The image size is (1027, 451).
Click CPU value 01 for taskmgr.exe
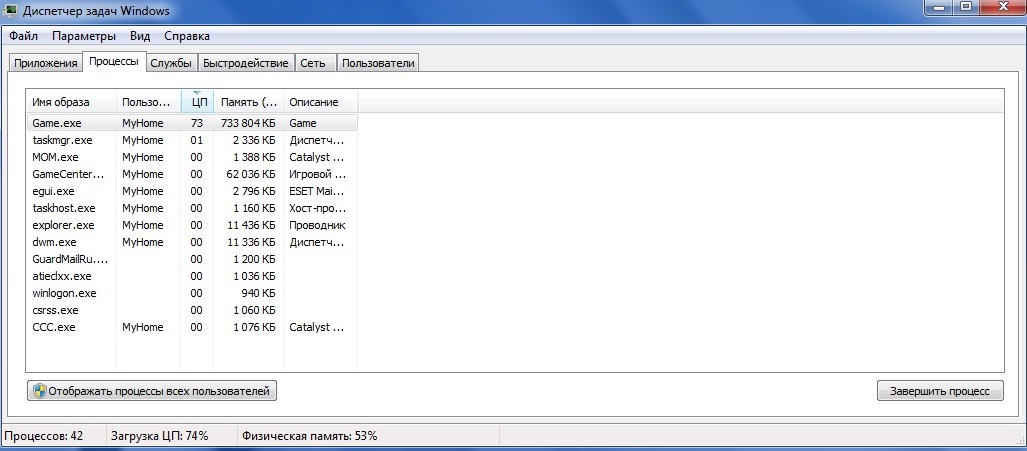point(196,140)
